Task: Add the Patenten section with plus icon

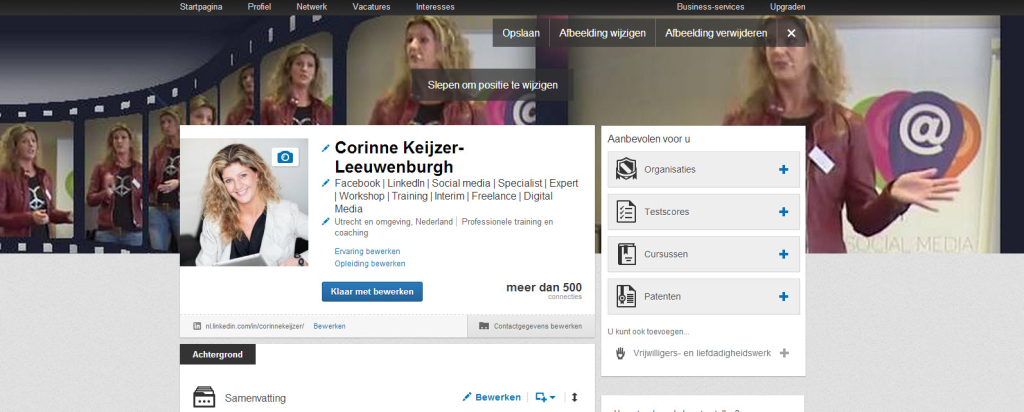Action: pos(783,296)
